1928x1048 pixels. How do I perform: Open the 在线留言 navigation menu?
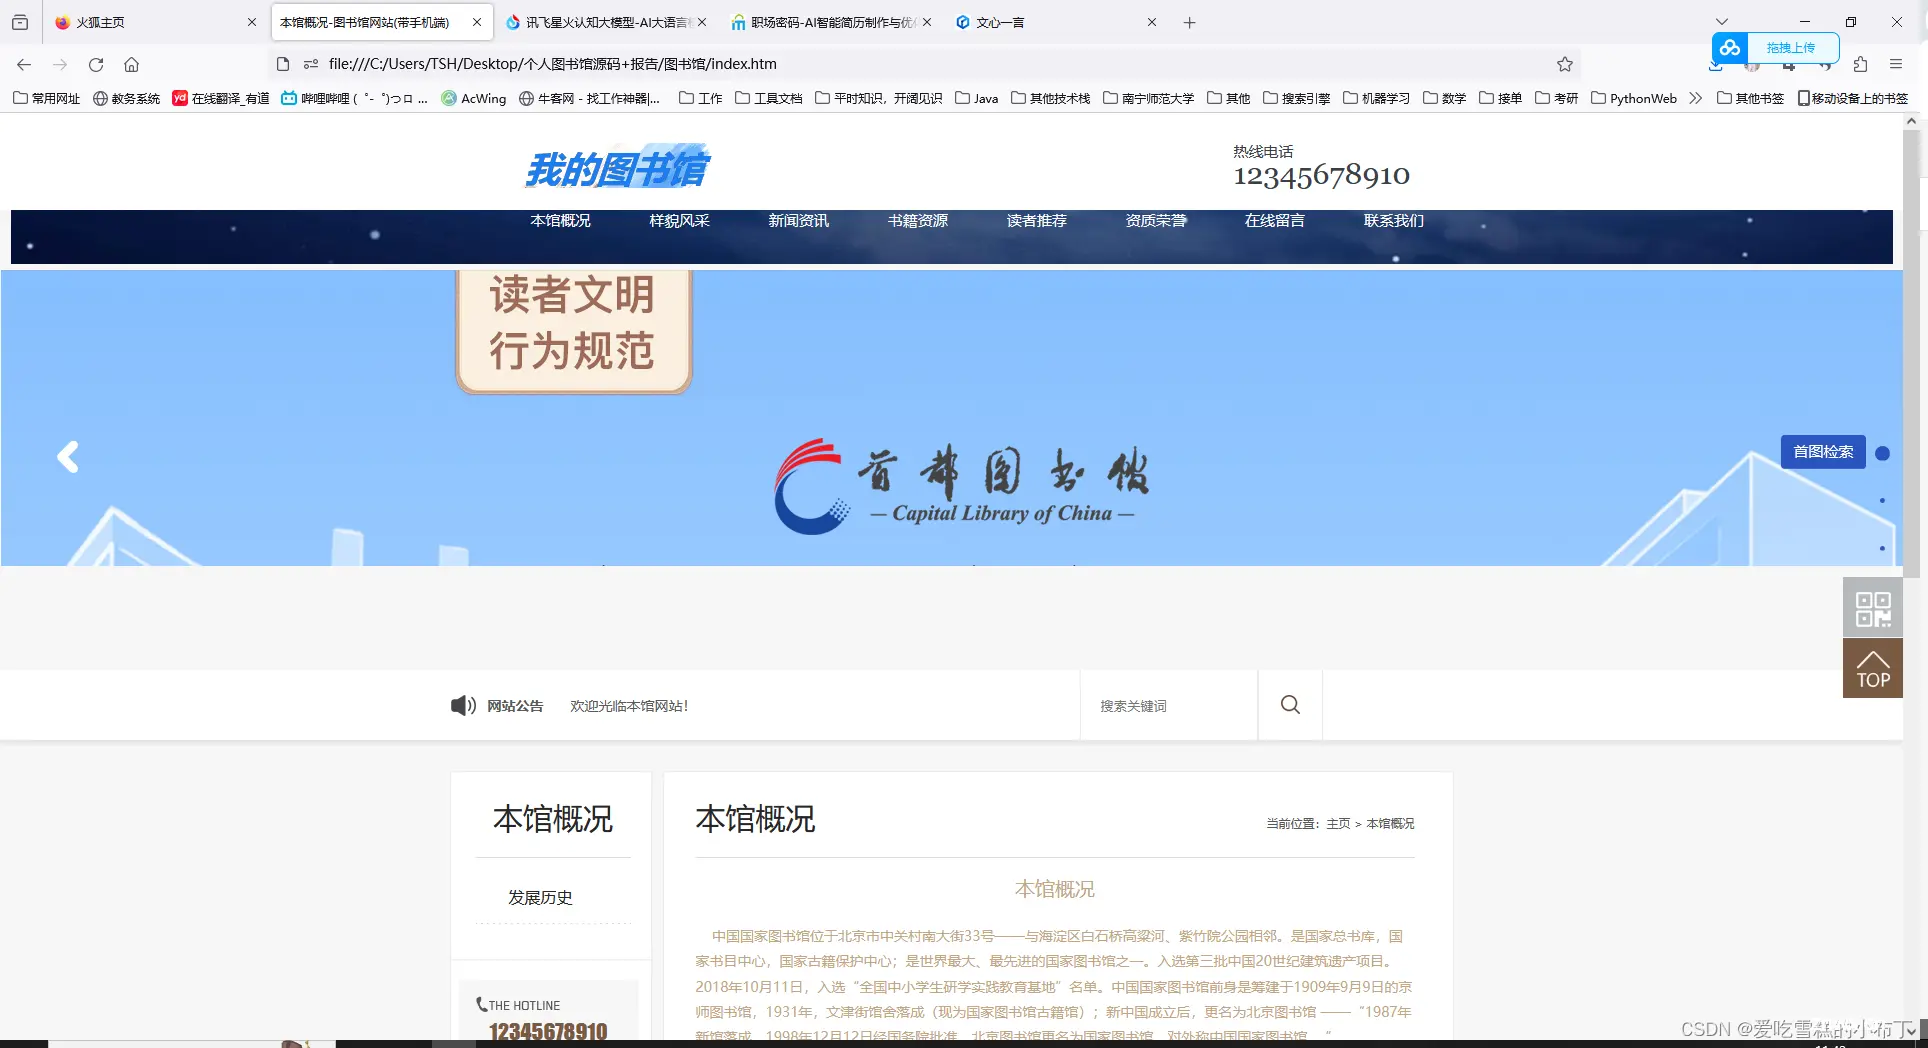1274,221
